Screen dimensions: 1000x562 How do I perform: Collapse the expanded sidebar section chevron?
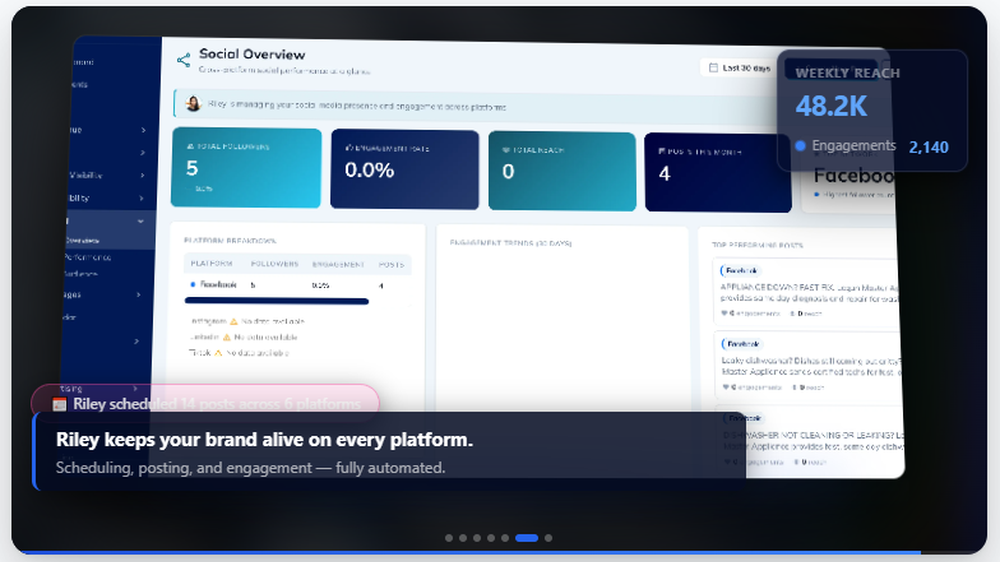pos(140,221)
